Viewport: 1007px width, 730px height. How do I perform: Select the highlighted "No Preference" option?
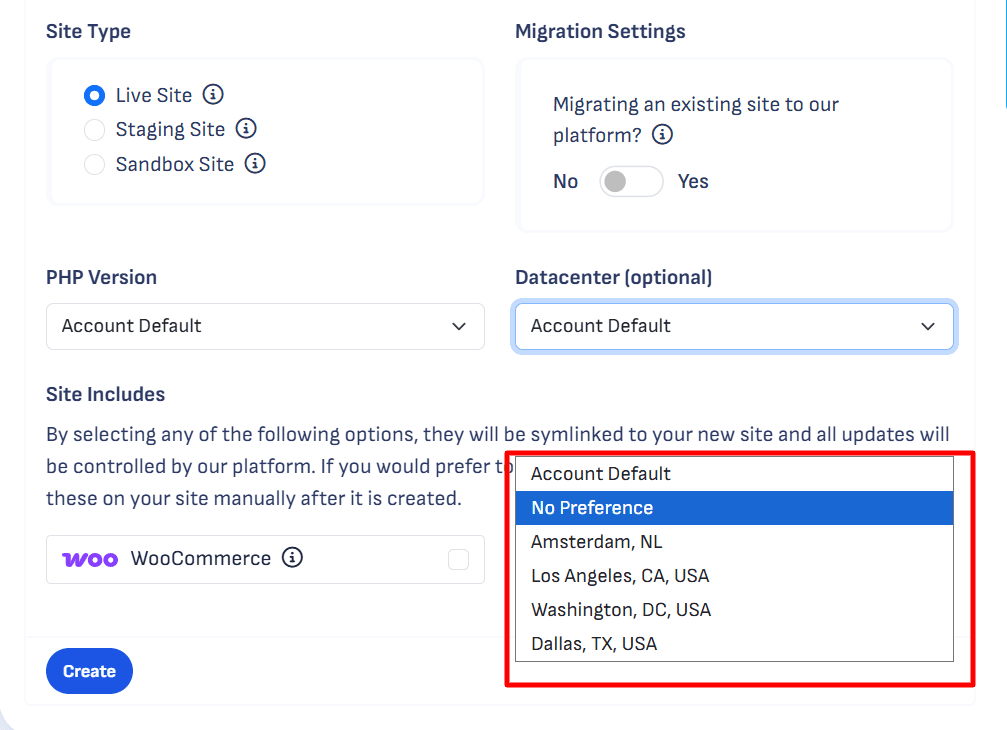[x=591, y=507]
